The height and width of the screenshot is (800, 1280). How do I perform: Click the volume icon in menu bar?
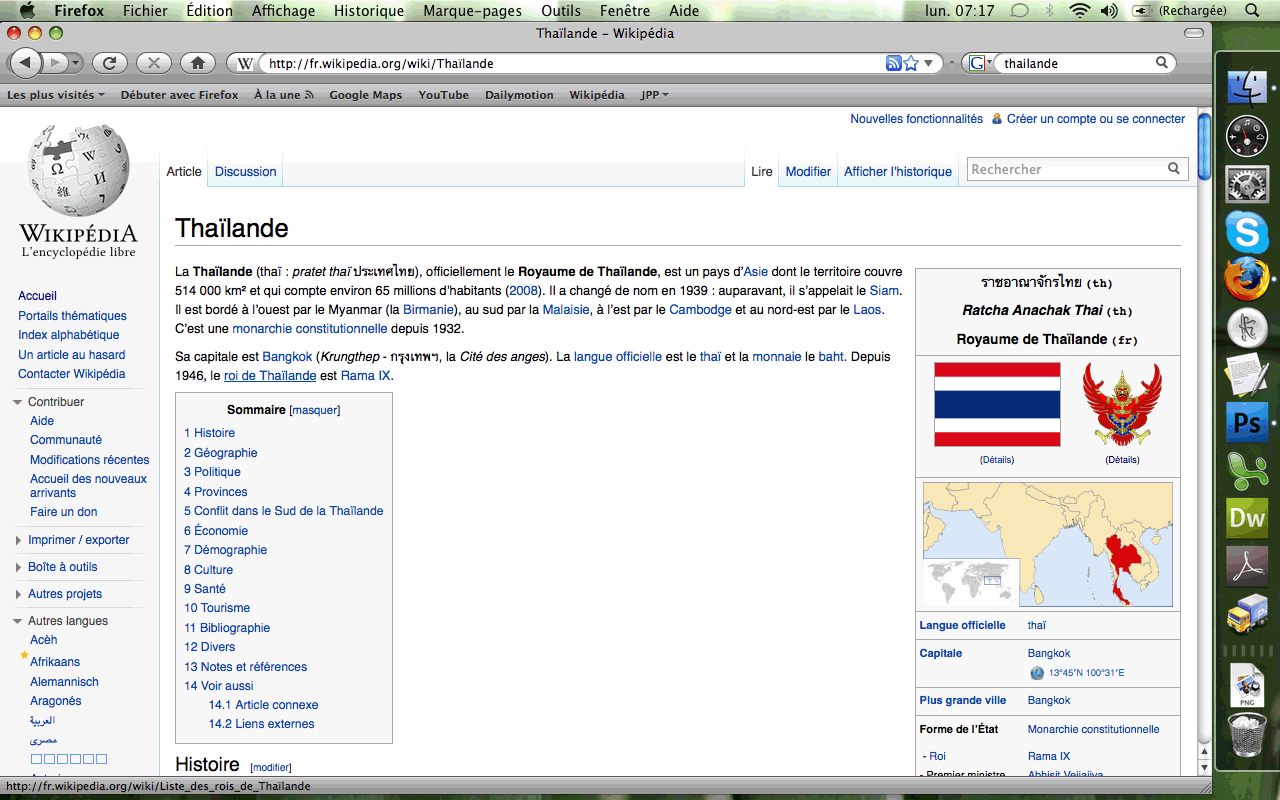(x=1108, y=10)
